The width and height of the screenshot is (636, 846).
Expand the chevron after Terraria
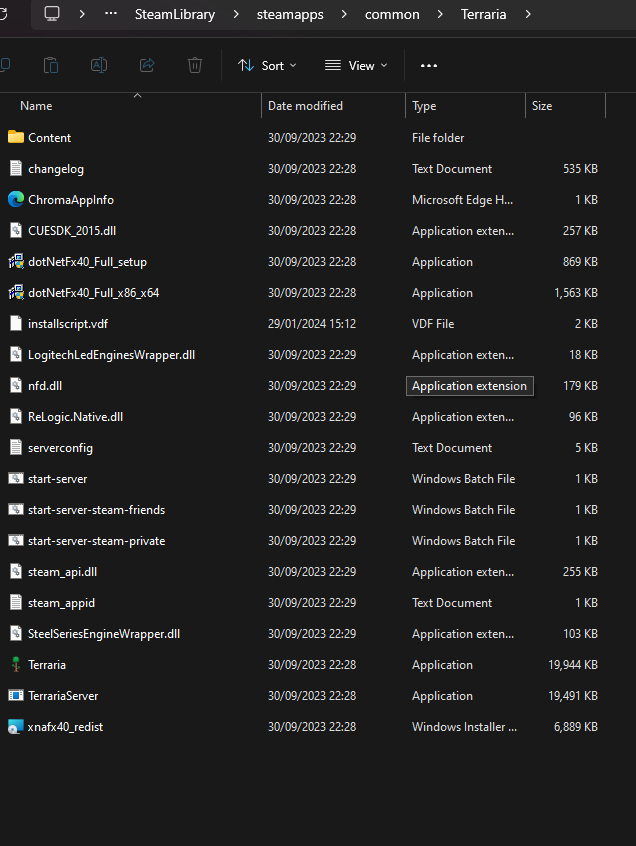[528, 14]
